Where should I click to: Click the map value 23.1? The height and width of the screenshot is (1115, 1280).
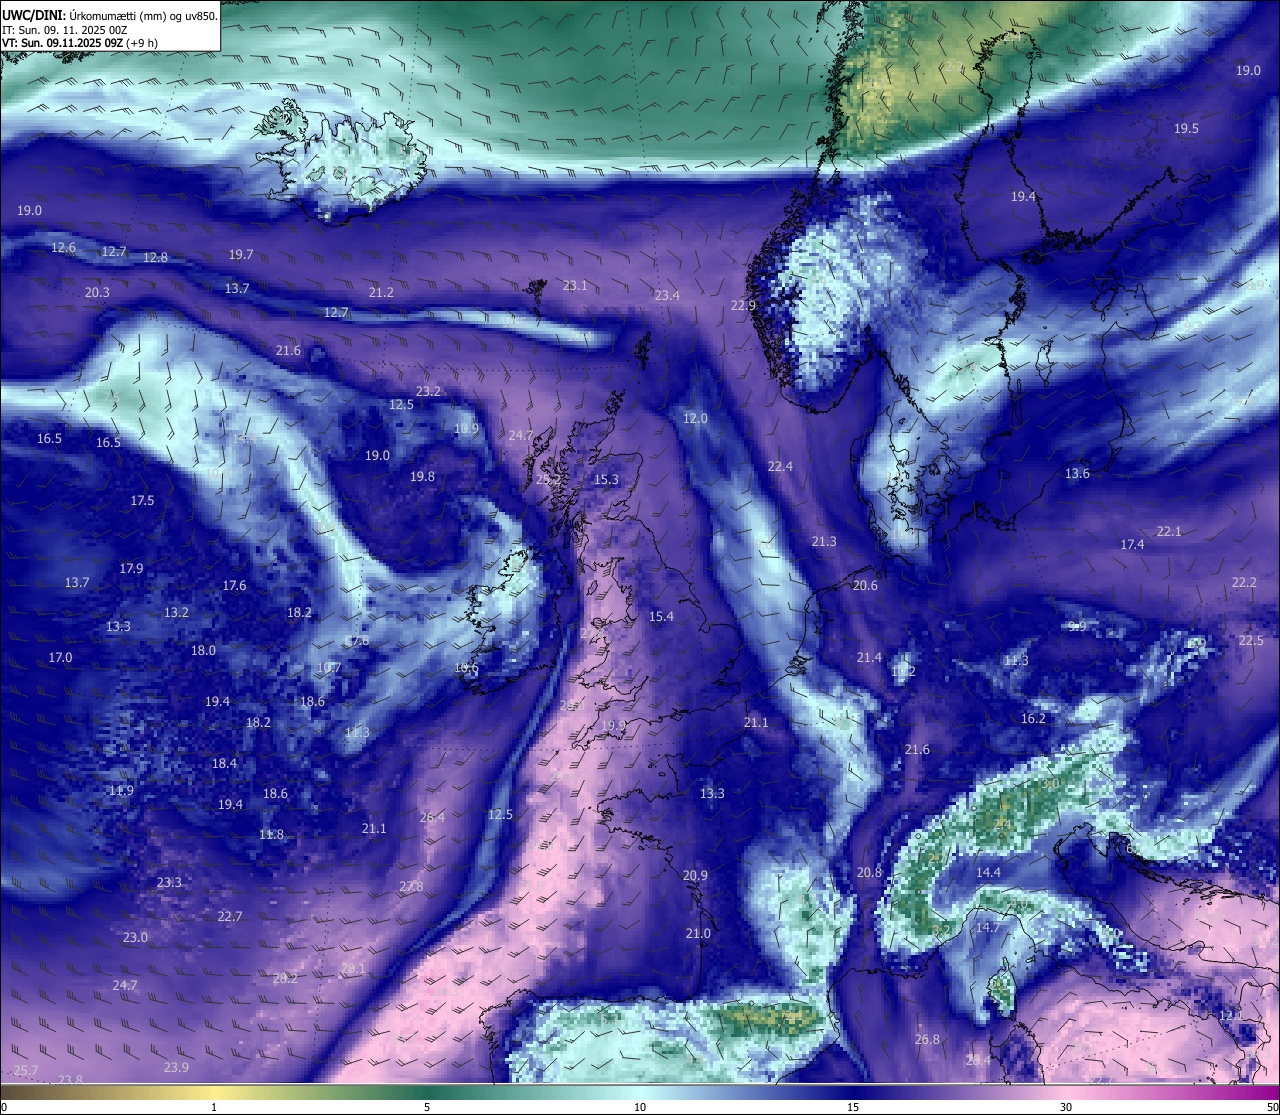(575, 286)
